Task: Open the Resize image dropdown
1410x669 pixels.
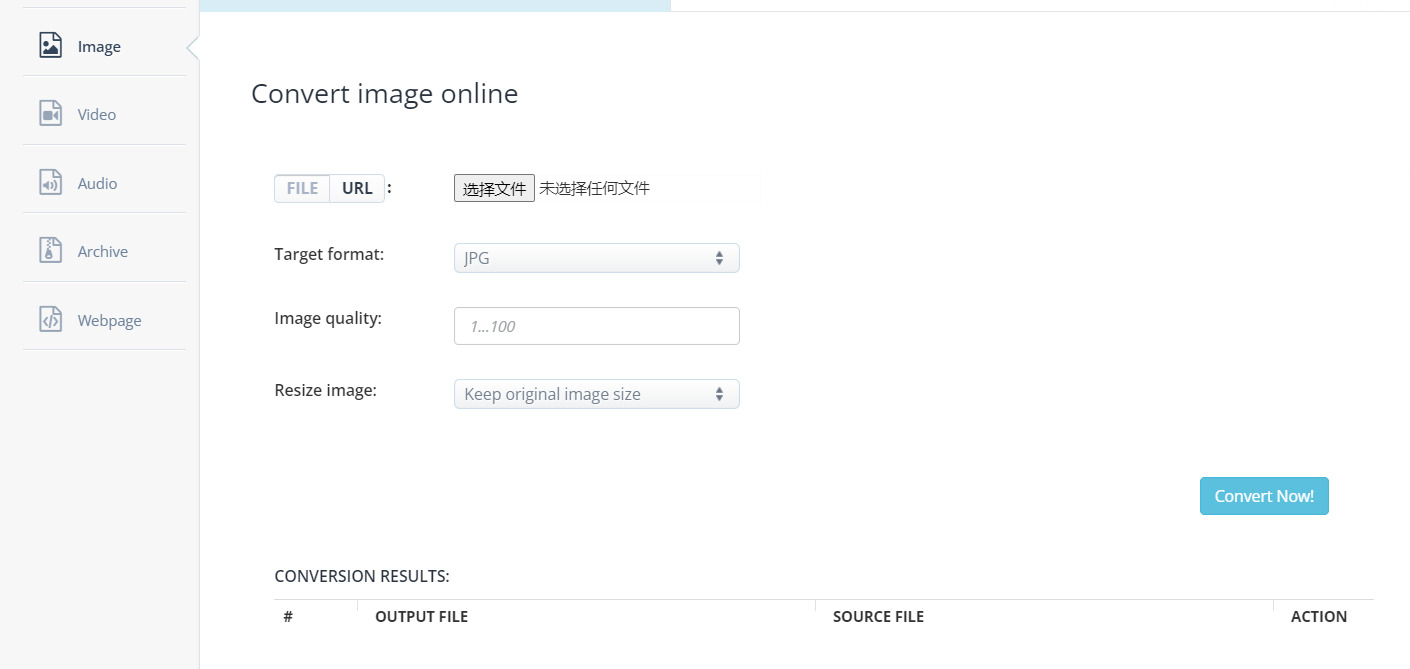Action: (x=596, y=394)
